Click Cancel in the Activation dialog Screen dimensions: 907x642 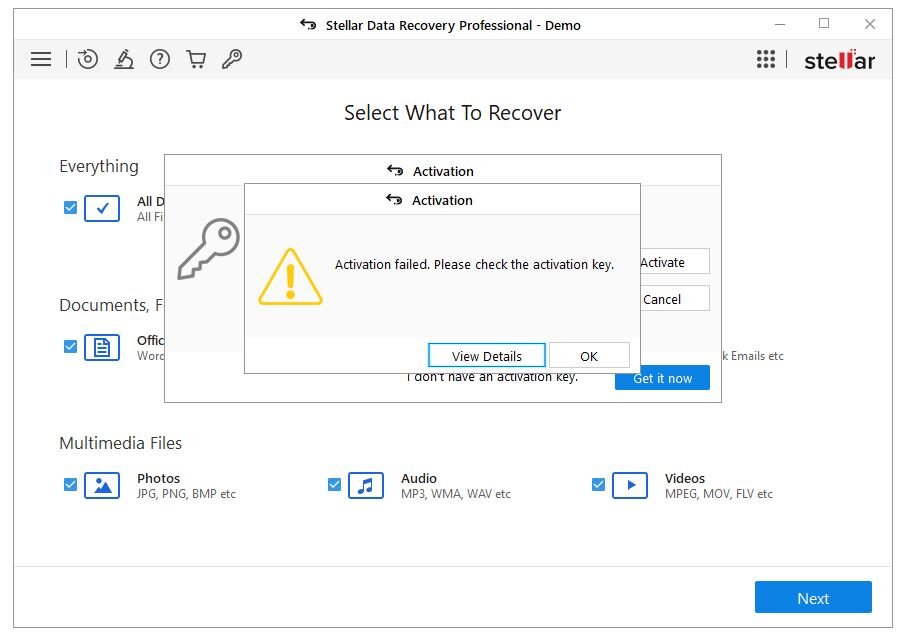coord(674,299)
